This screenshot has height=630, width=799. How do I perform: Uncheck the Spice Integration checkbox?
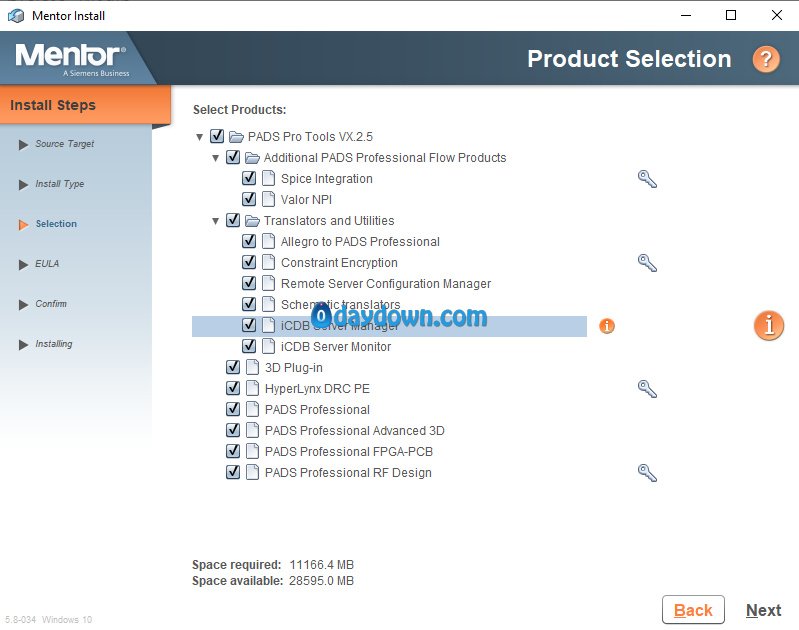click(249, 178)
